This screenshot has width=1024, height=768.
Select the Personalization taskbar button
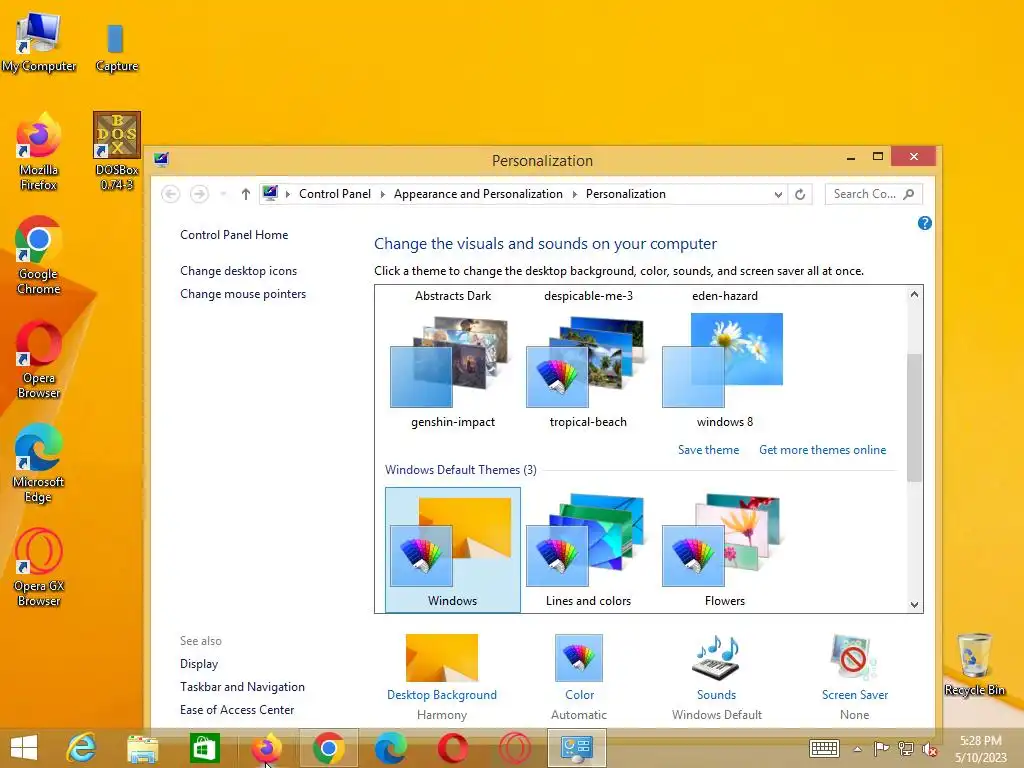tap(577, 748)
